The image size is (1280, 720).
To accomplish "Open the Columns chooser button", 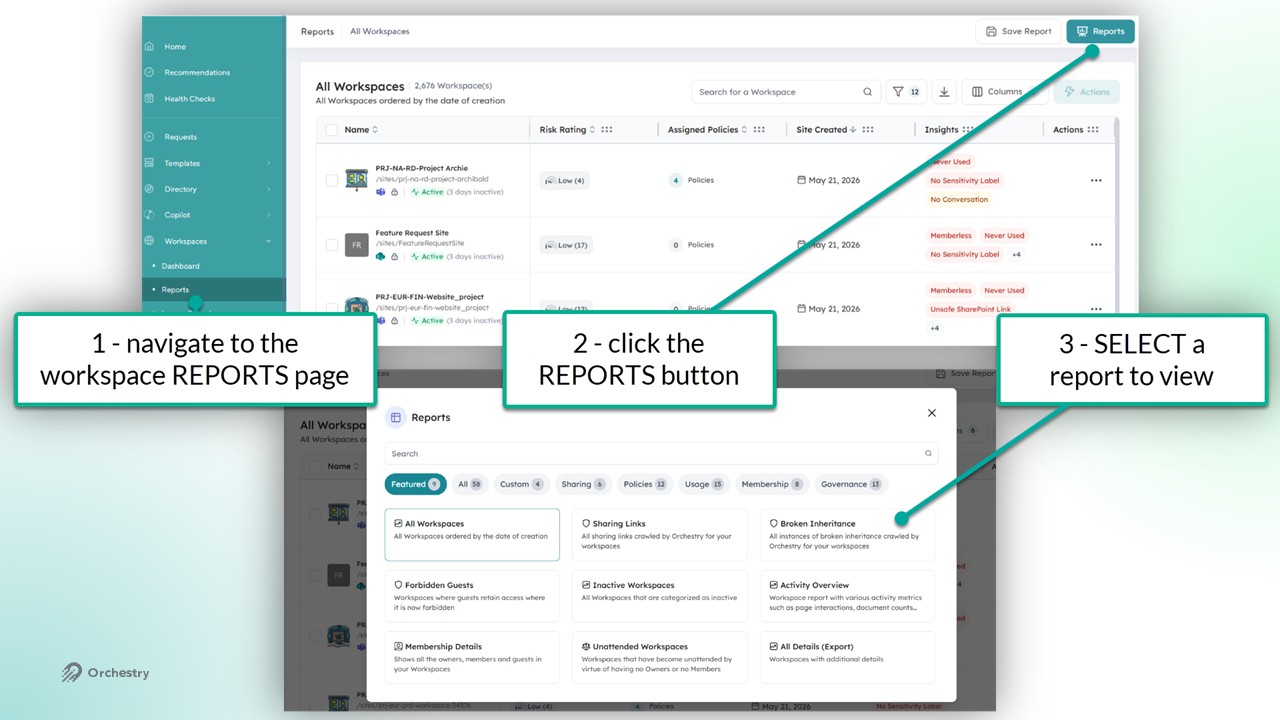I will pos(997,92).
